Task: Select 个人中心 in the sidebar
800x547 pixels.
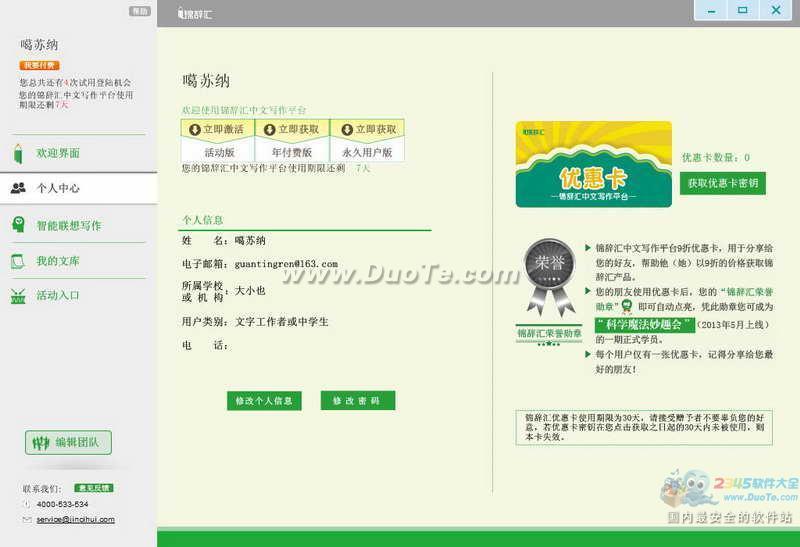Action: click(x=77, y=188)
